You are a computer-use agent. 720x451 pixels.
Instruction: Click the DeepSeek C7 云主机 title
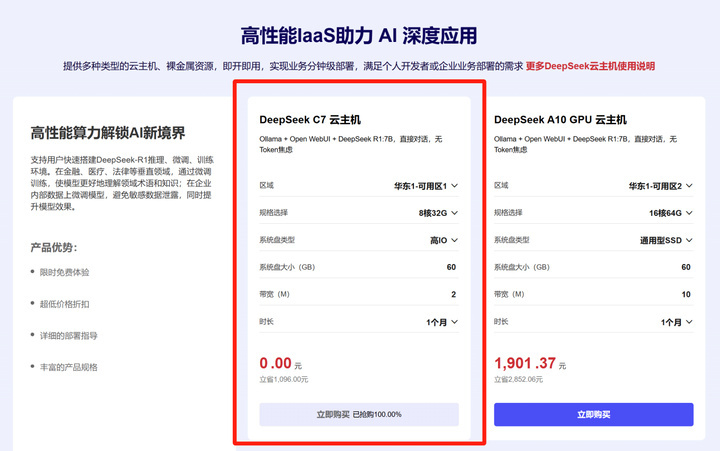310,120
